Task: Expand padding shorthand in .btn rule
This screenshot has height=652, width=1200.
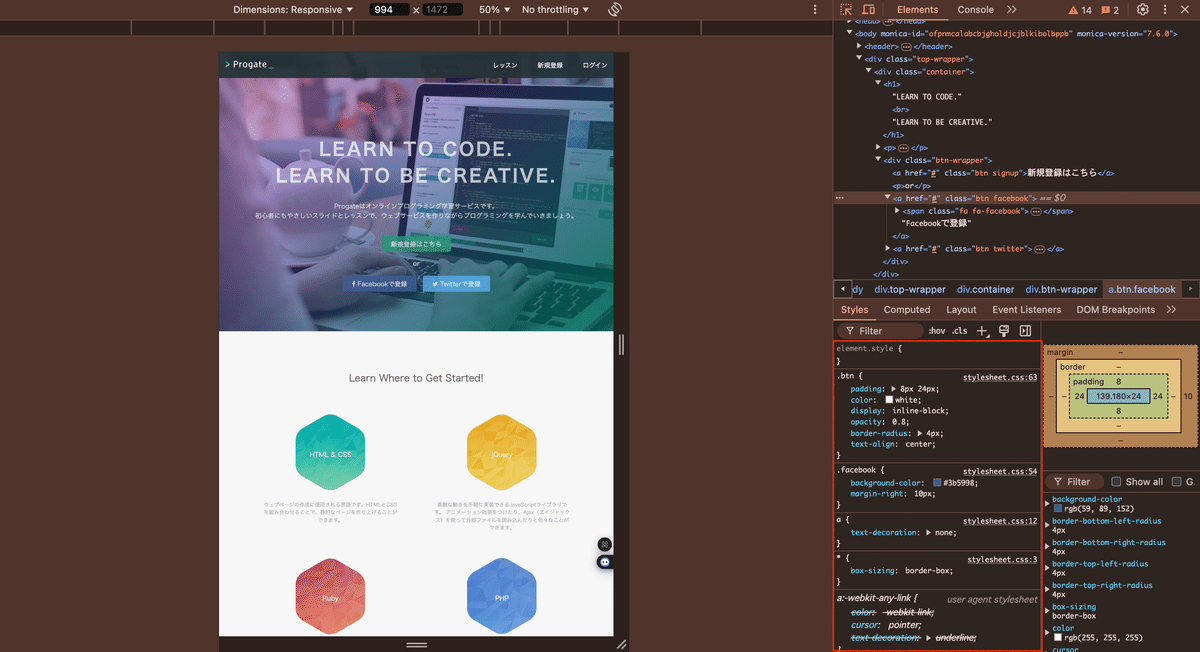Action: [892, 389]
